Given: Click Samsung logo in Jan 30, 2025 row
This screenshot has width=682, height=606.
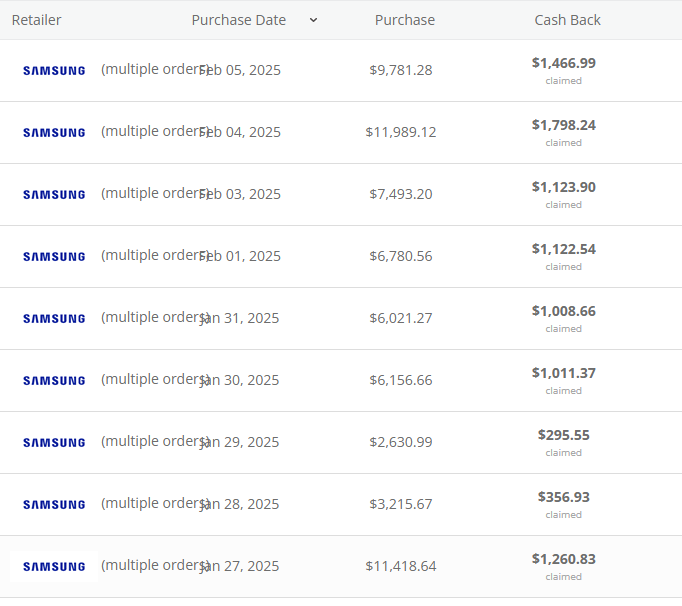Looking at the screenshot, I should pos(54,381).
